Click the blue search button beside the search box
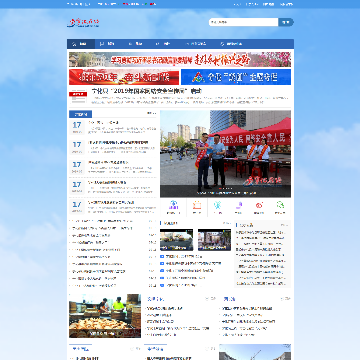Viewport: 360px width, 360px height. point(286,22)
